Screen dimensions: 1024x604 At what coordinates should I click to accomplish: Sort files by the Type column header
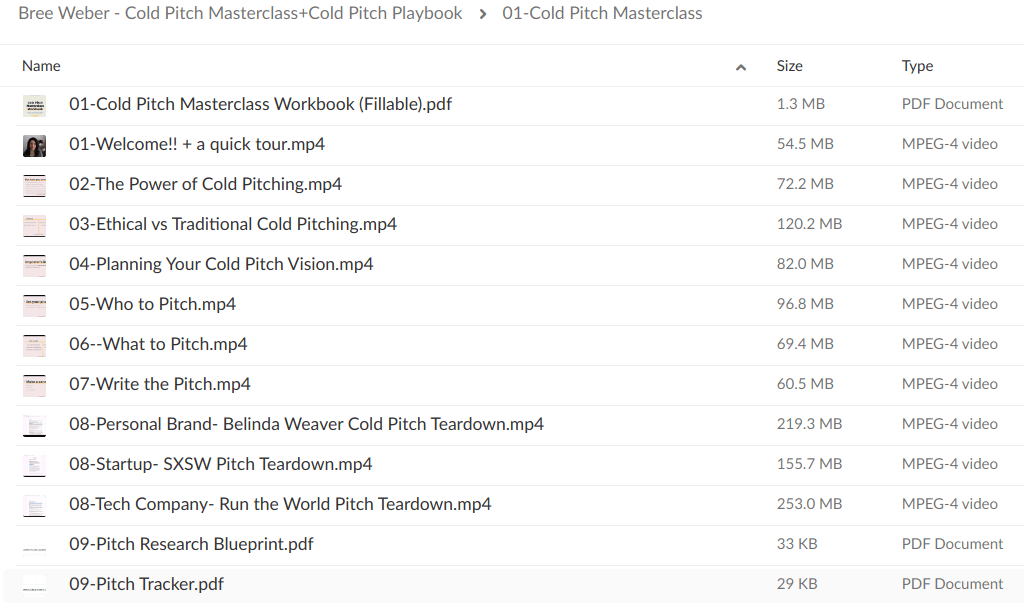(x=917, y=66)
